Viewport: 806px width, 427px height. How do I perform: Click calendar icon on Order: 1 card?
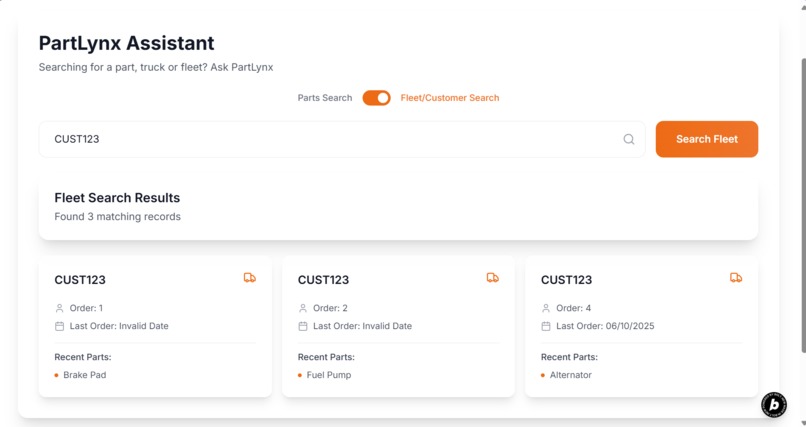pyautogui.click(x=60, y=326)
